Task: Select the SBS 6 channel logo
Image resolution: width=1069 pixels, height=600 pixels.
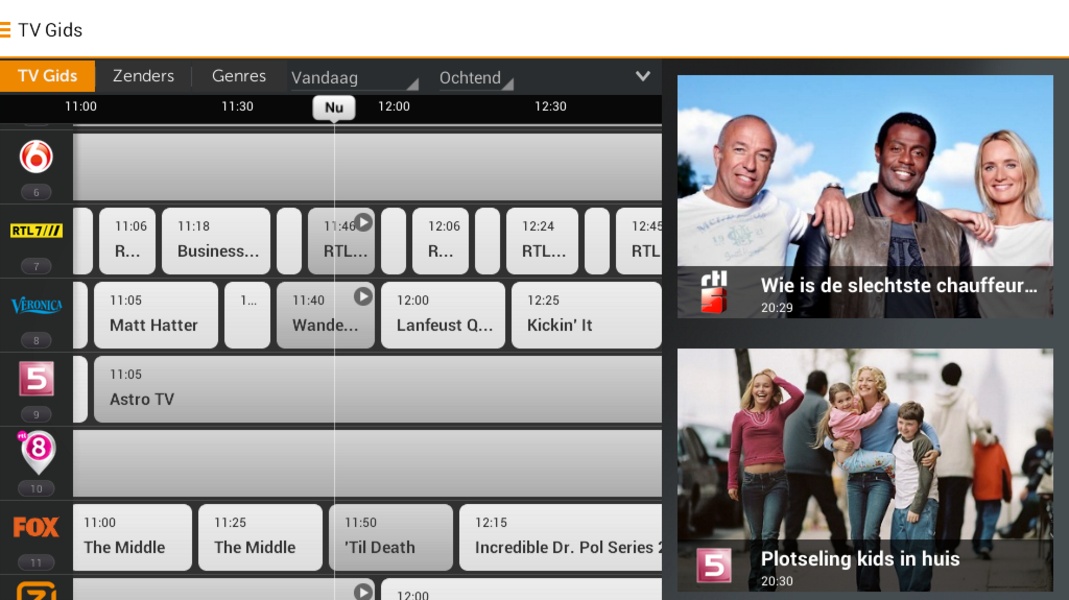Action: tap(36, 157)
